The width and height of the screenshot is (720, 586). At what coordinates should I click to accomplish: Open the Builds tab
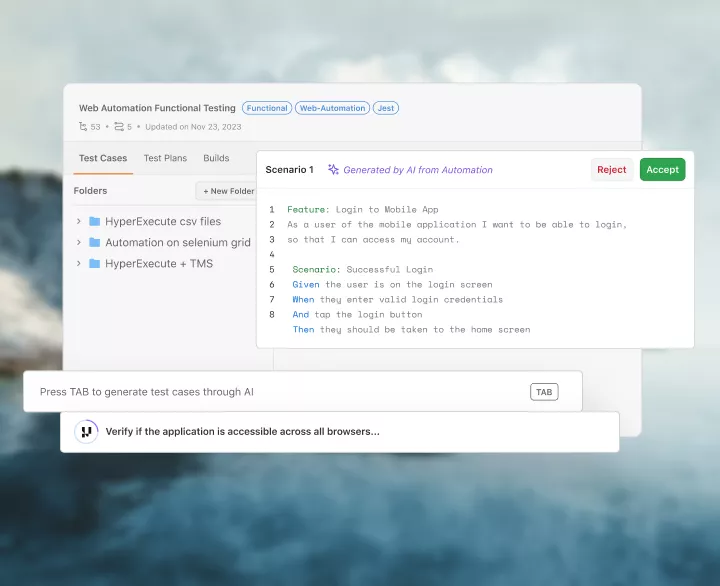216,158
